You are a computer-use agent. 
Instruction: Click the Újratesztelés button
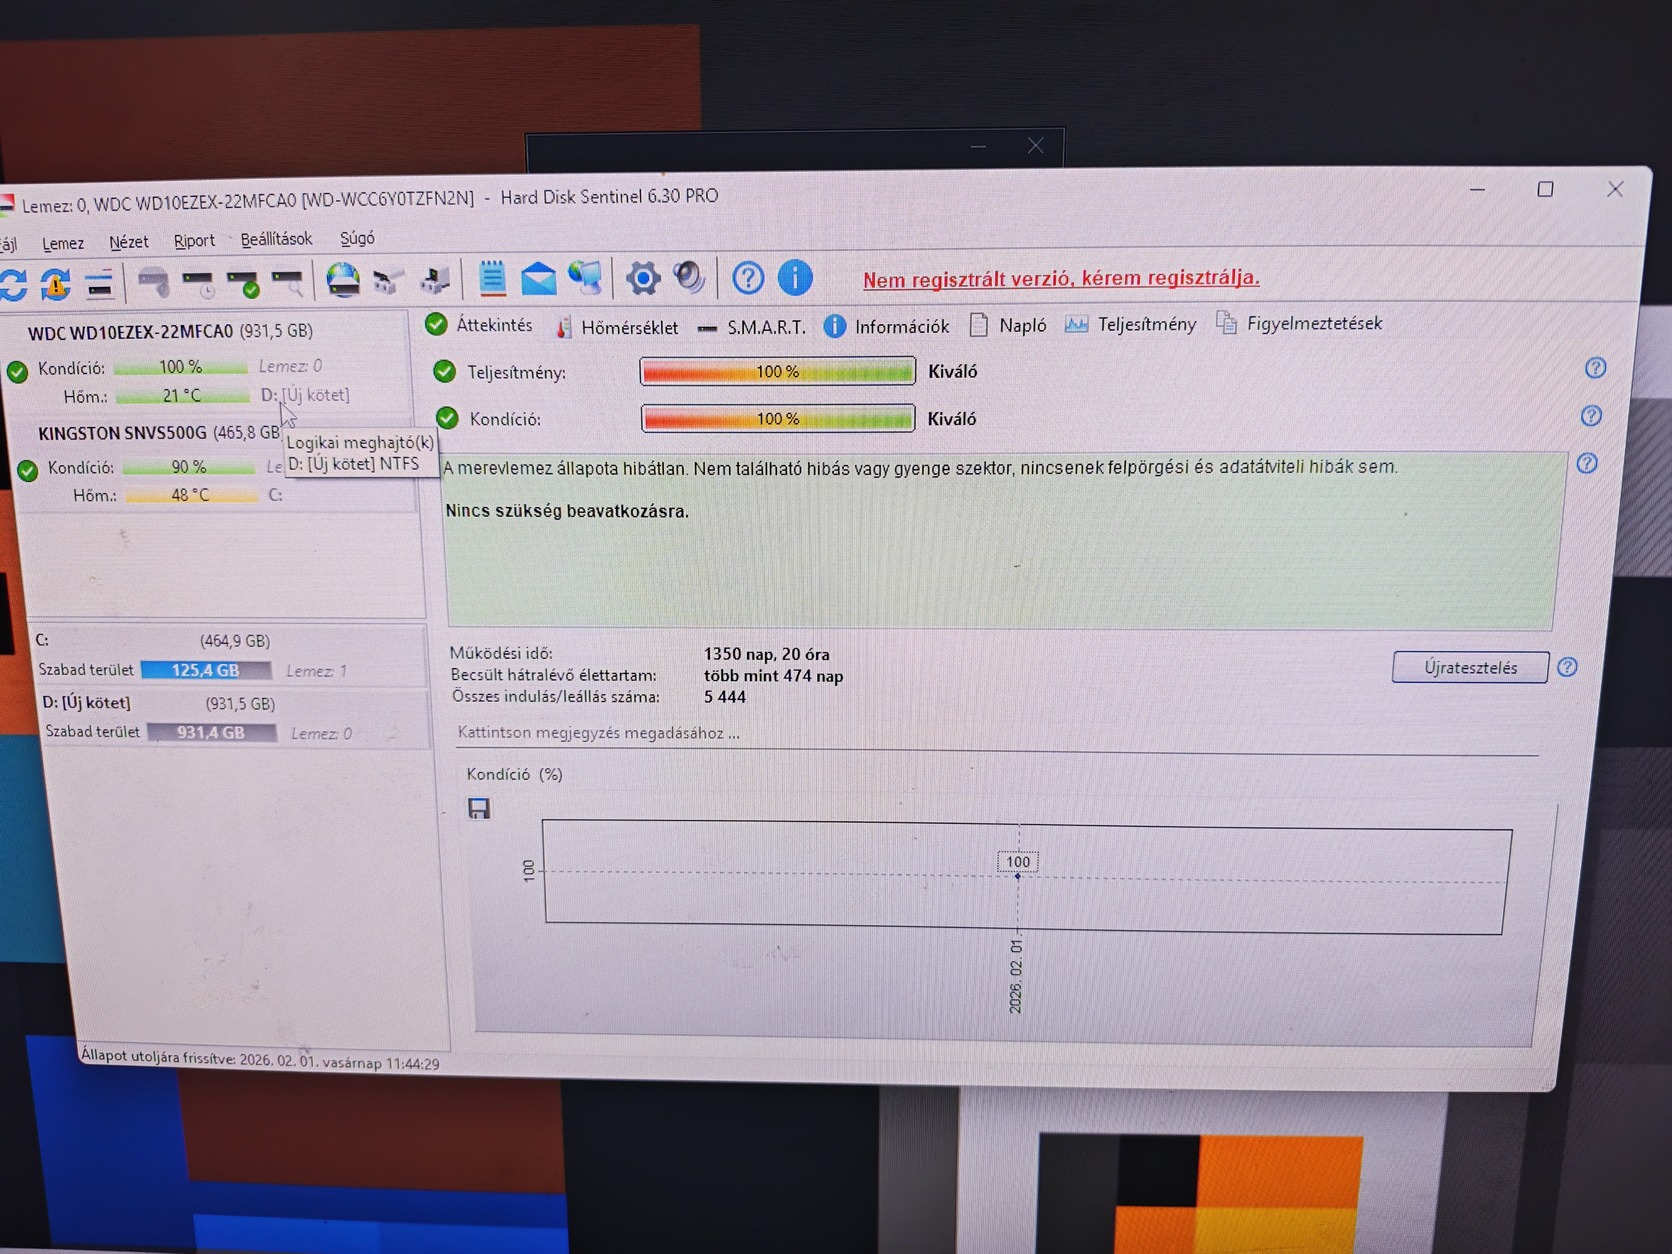(1470, 667)
